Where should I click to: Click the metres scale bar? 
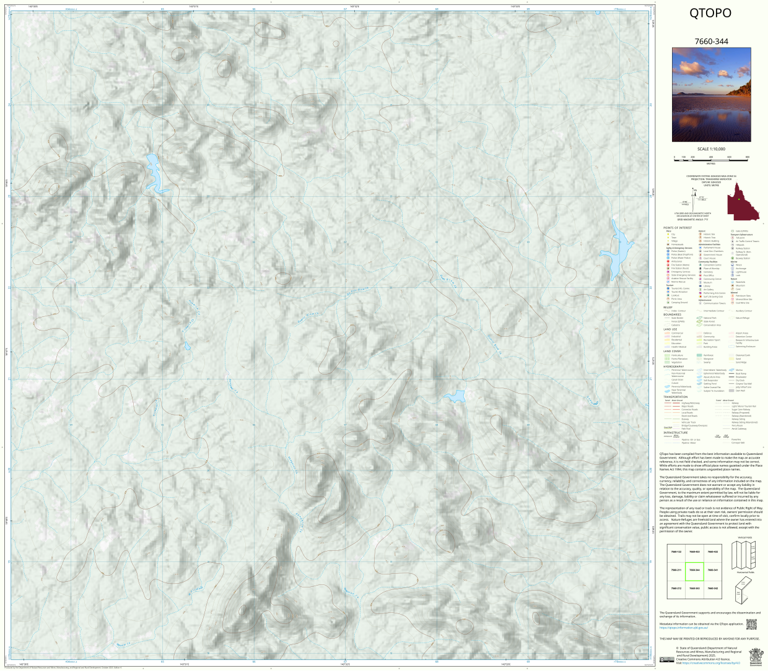[x=711, y=158]
